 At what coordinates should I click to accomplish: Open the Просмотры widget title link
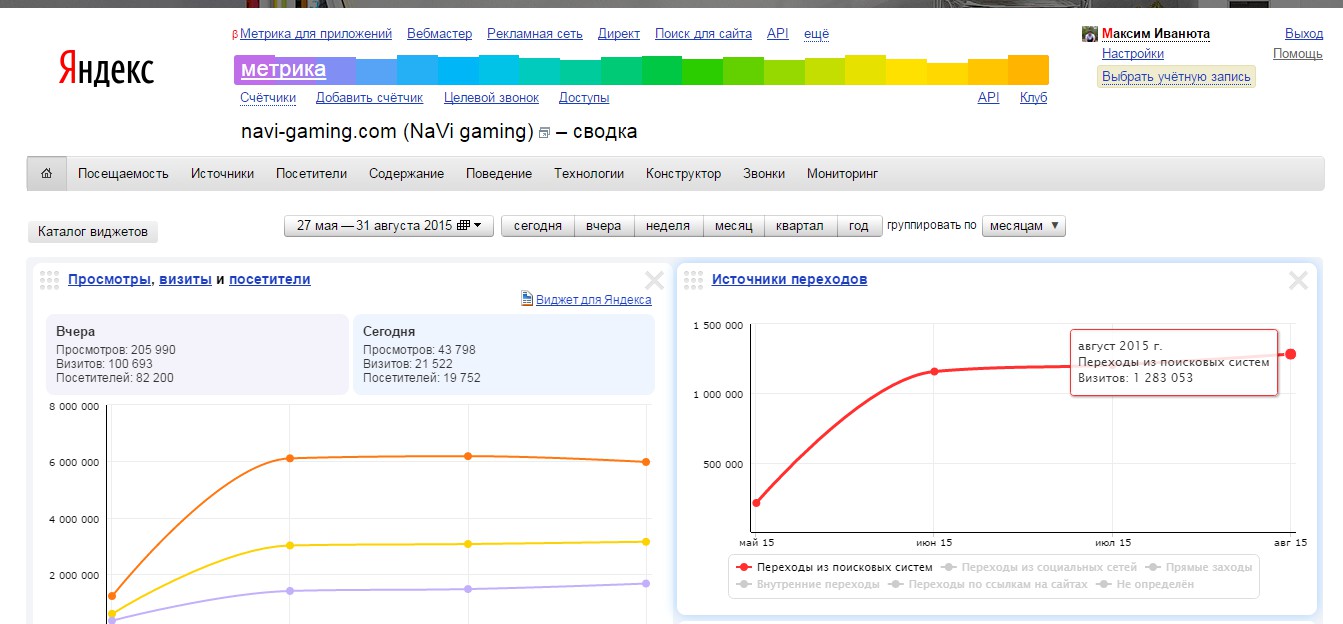point(110,280)
